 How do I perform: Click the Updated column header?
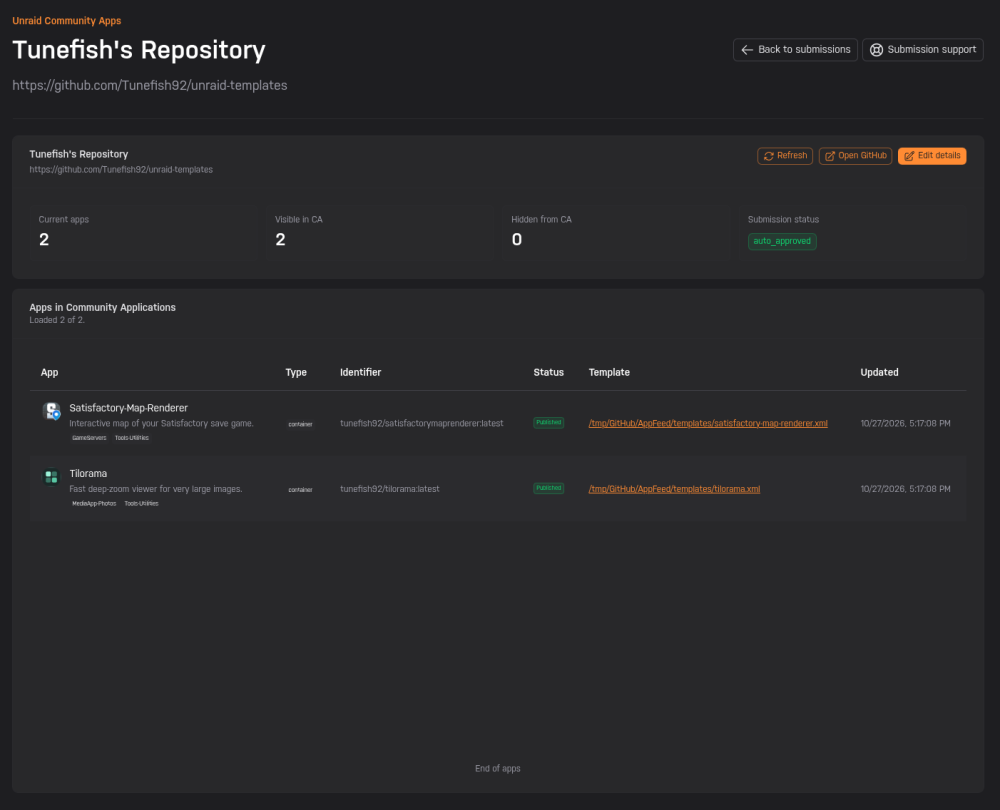[x=879, y=372]
